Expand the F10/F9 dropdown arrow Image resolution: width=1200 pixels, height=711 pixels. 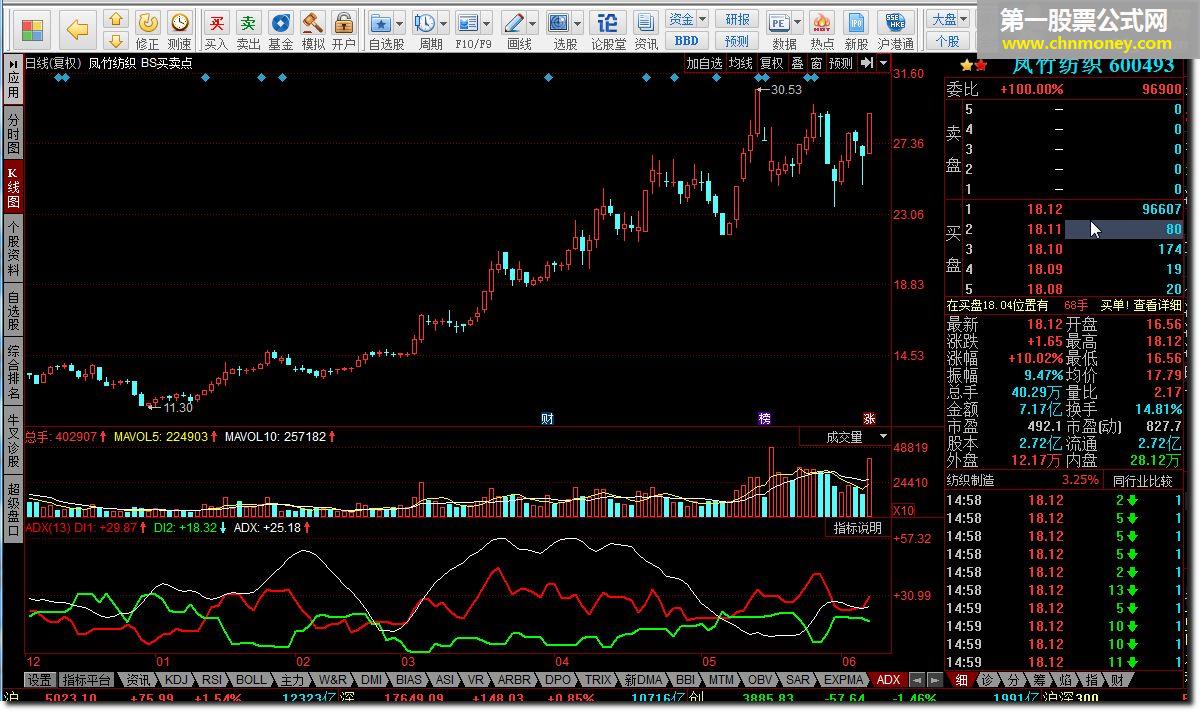(487, 22)
